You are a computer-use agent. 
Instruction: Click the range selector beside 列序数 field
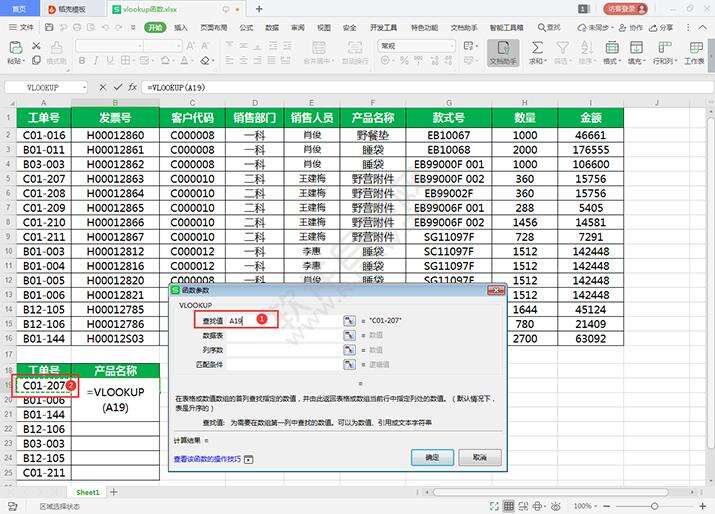[350, 351]
